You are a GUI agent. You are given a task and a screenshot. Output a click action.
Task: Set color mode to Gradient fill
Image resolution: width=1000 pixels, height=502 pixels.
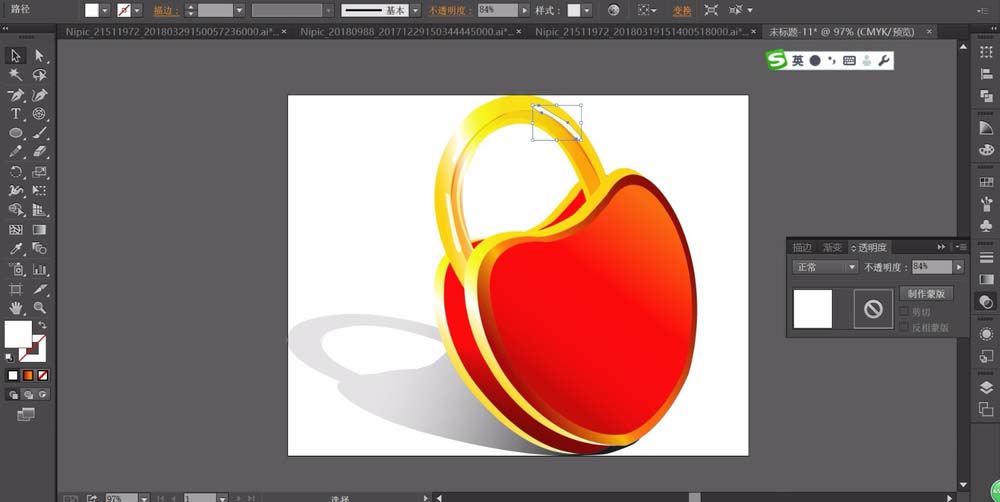(x=28, y=376)
